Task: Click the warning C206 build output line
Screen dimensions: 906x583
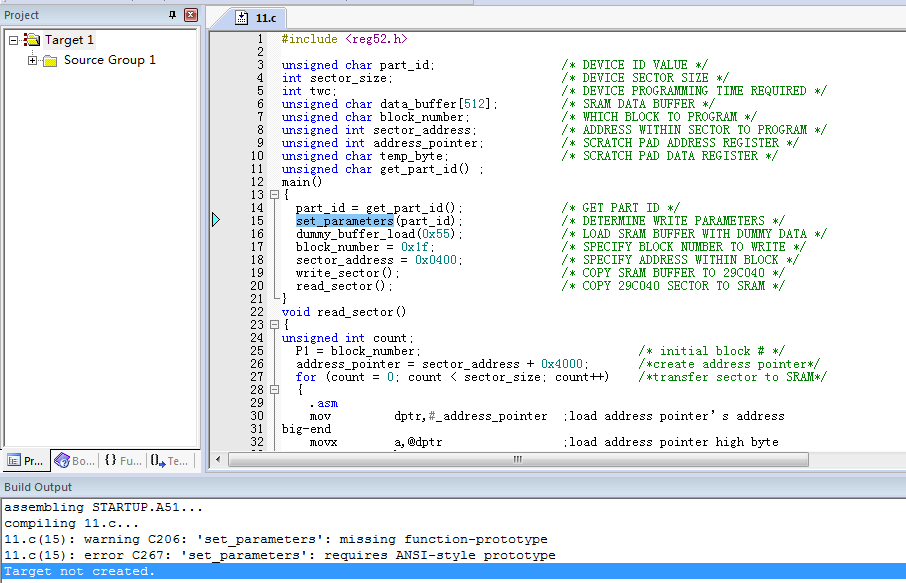Action: pos(276,539)
